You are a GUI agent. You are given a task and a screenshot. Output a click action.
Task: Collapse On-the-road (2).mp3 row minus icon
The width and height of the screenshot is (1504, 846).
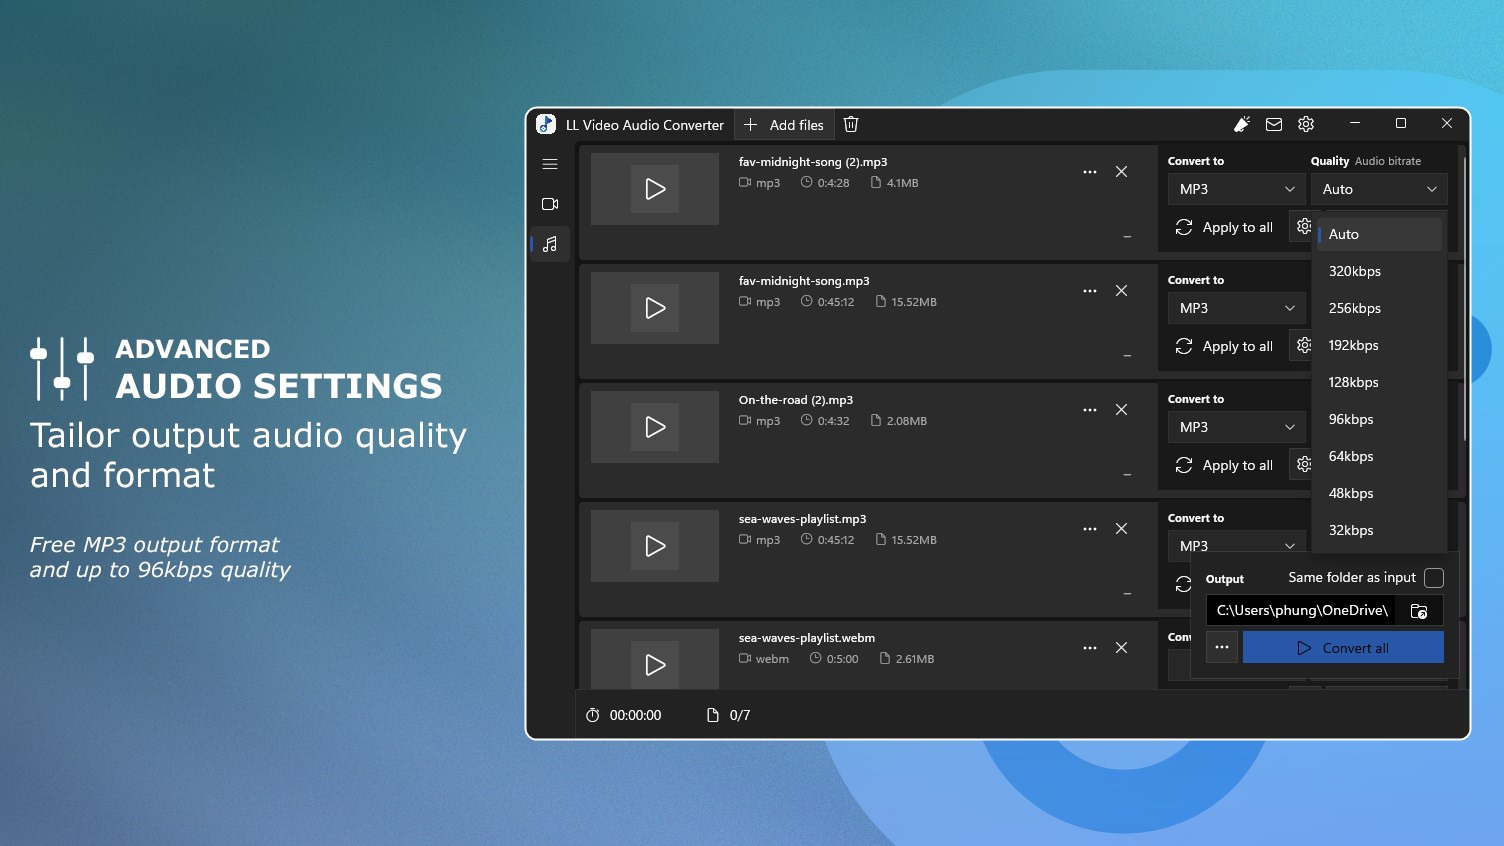(x=1127, y=475)
